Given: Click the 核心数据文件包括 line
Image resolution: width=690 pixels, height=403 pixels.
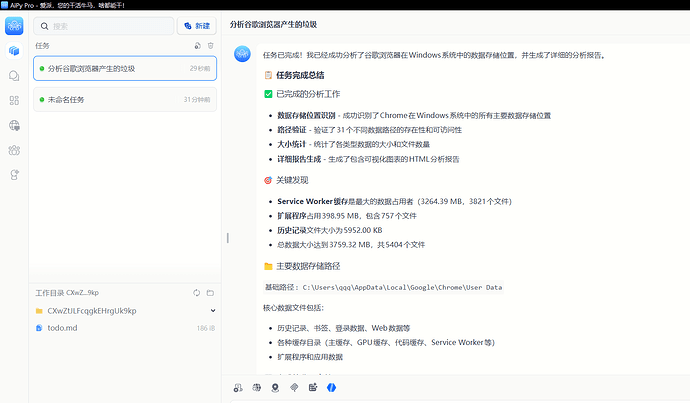Looking at the screenshot, I should click(x=294, y=308).
